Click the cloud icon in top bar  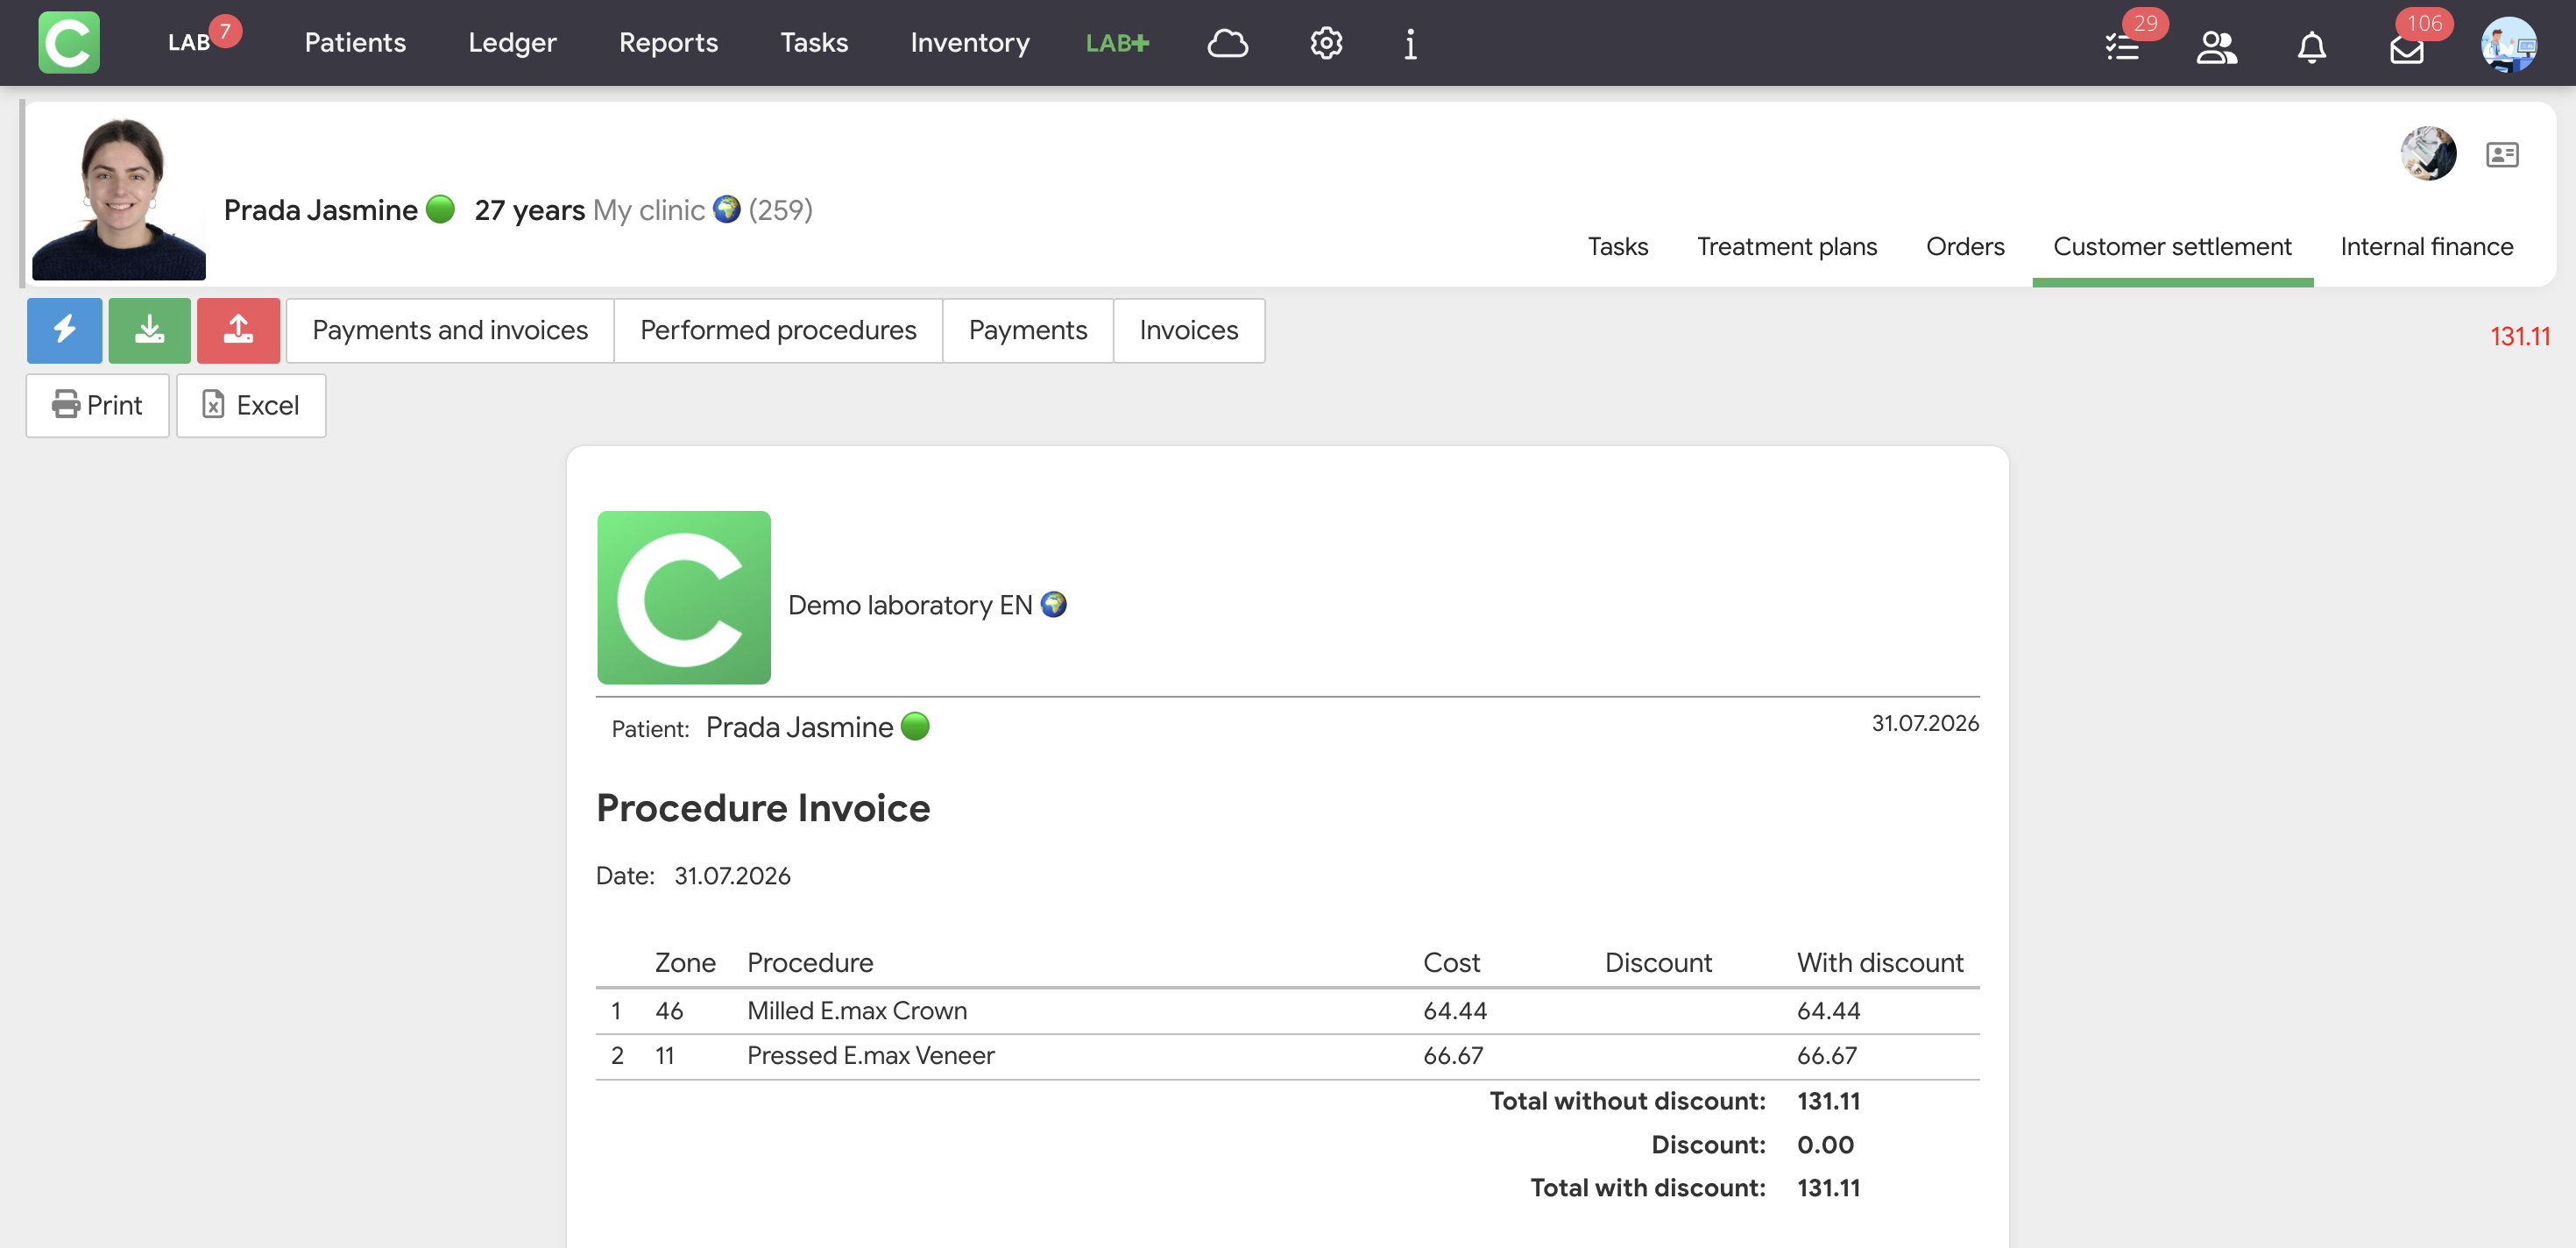click(1227, 43)
